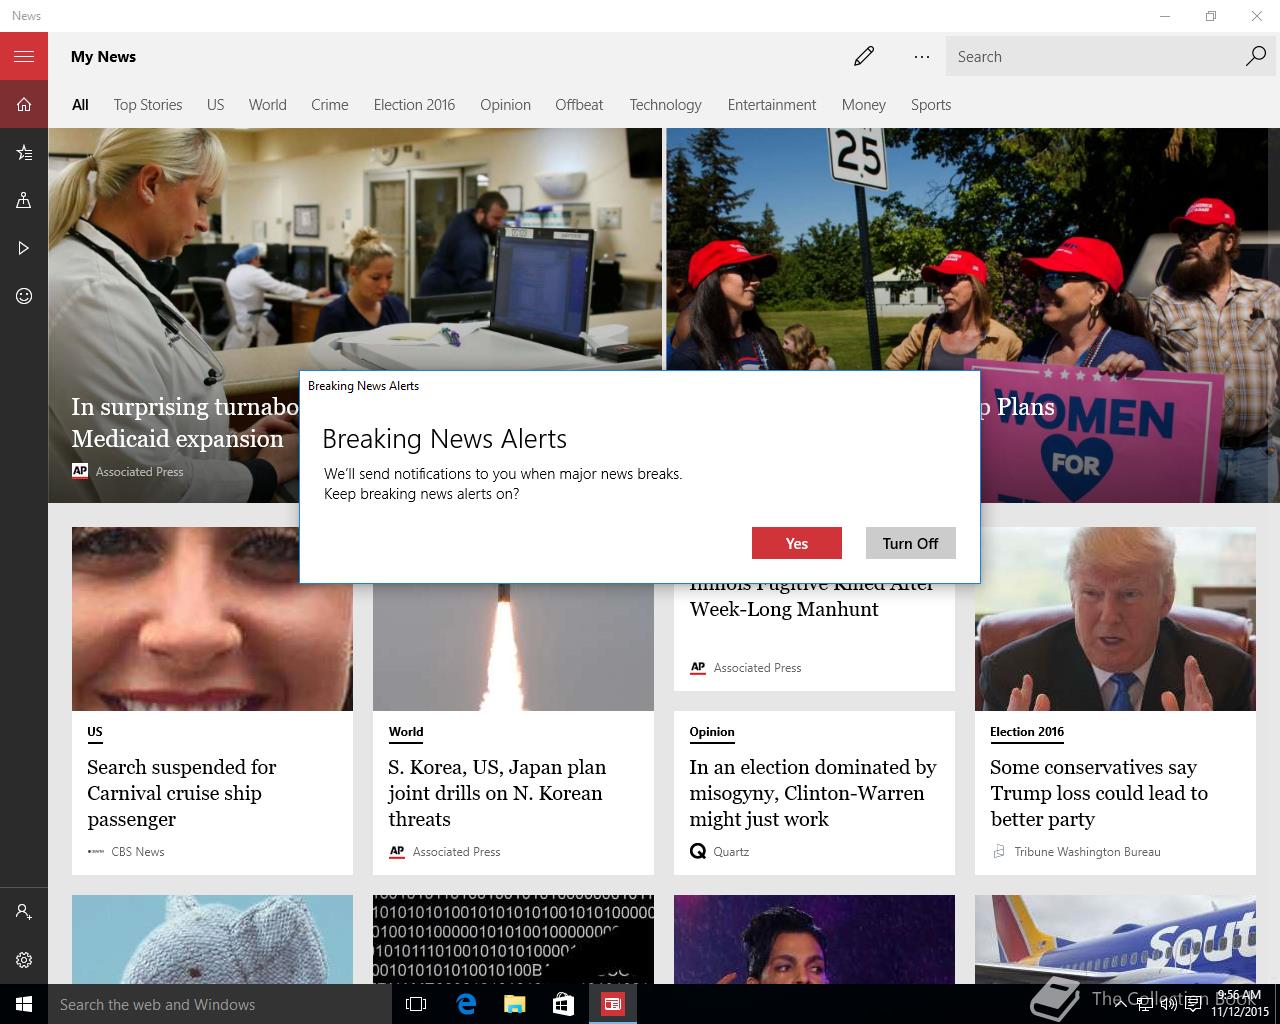Click Turn Off for news alerts
The width and height of the screenshot is (1280, 1024).
coord(910,543)
